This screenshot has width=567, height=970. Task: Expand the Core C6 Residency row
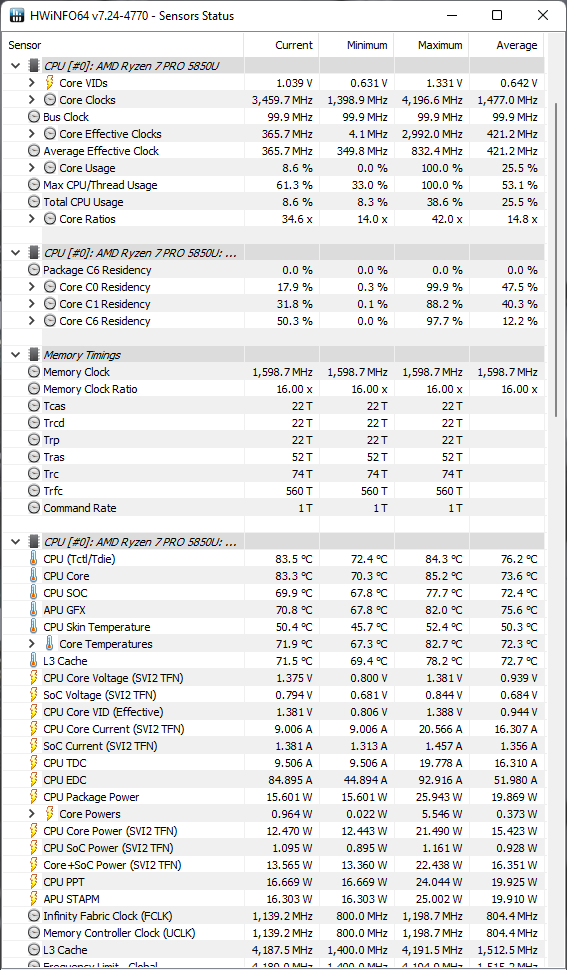[32, 321]
